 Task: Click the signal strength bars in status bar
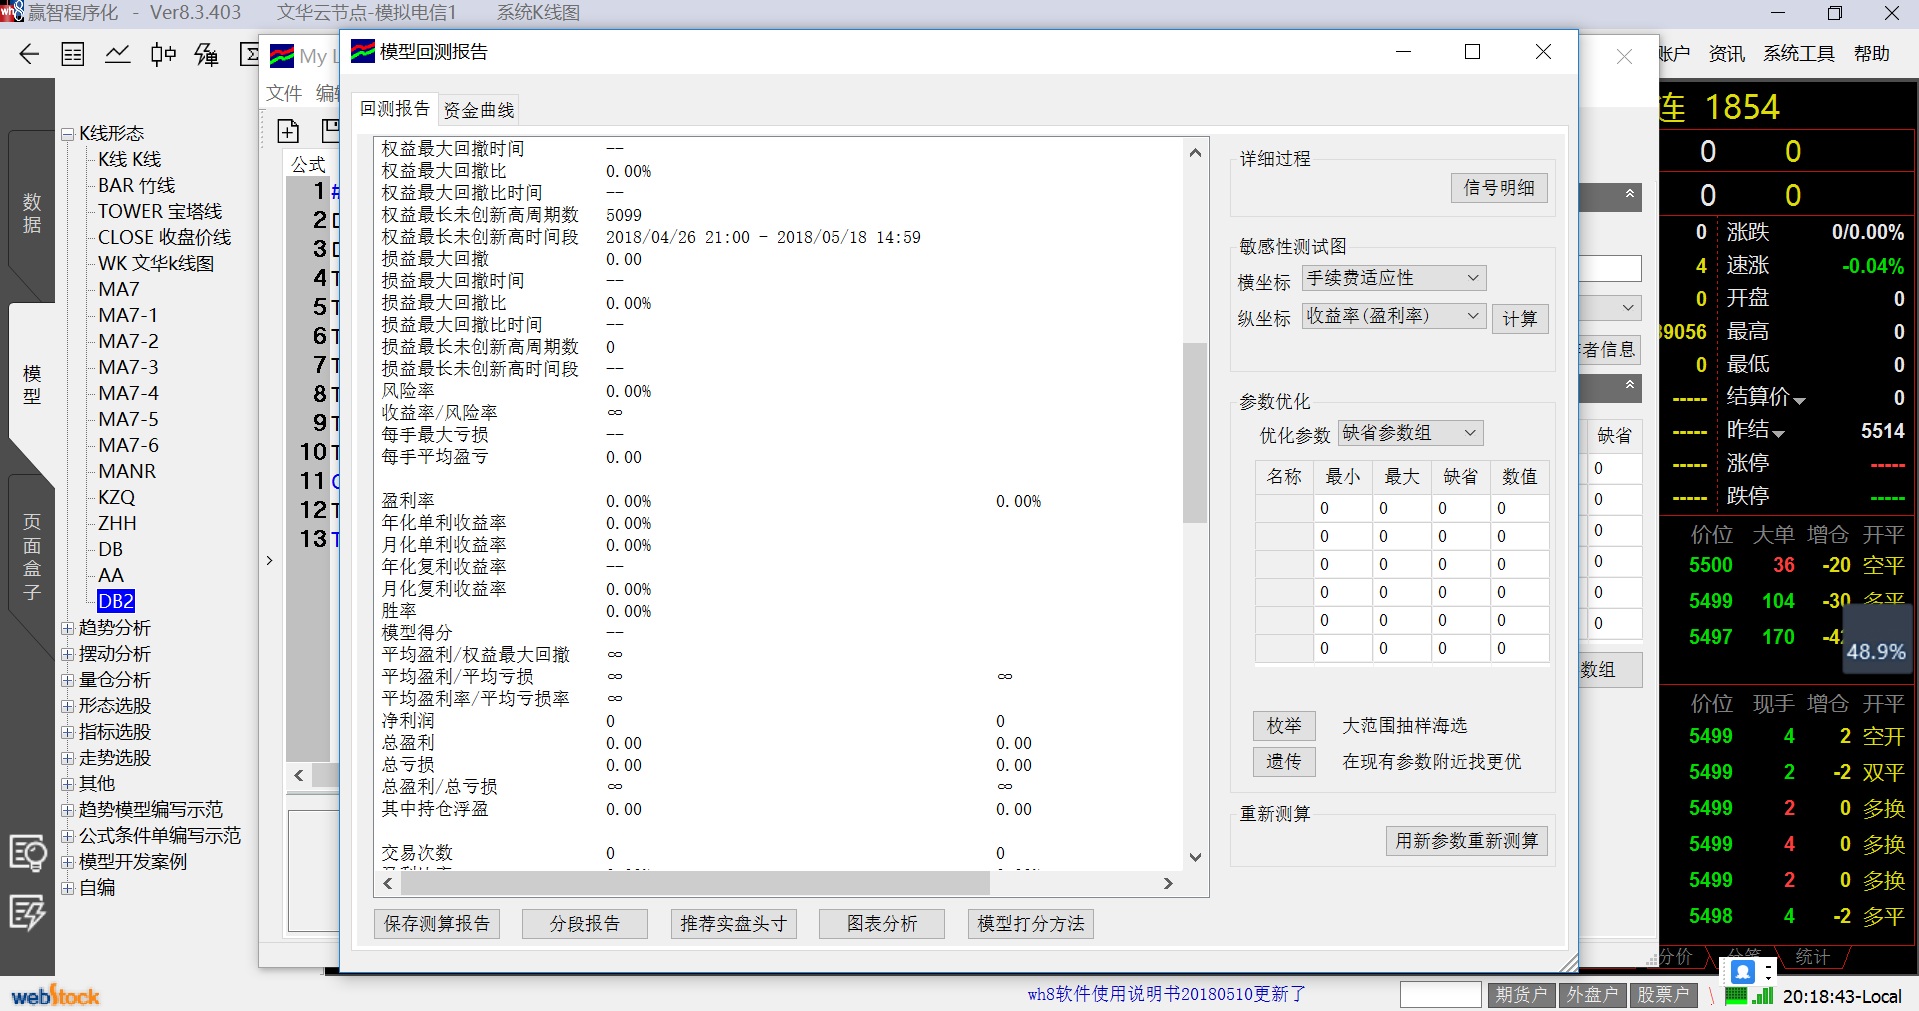click(1762, 996)
